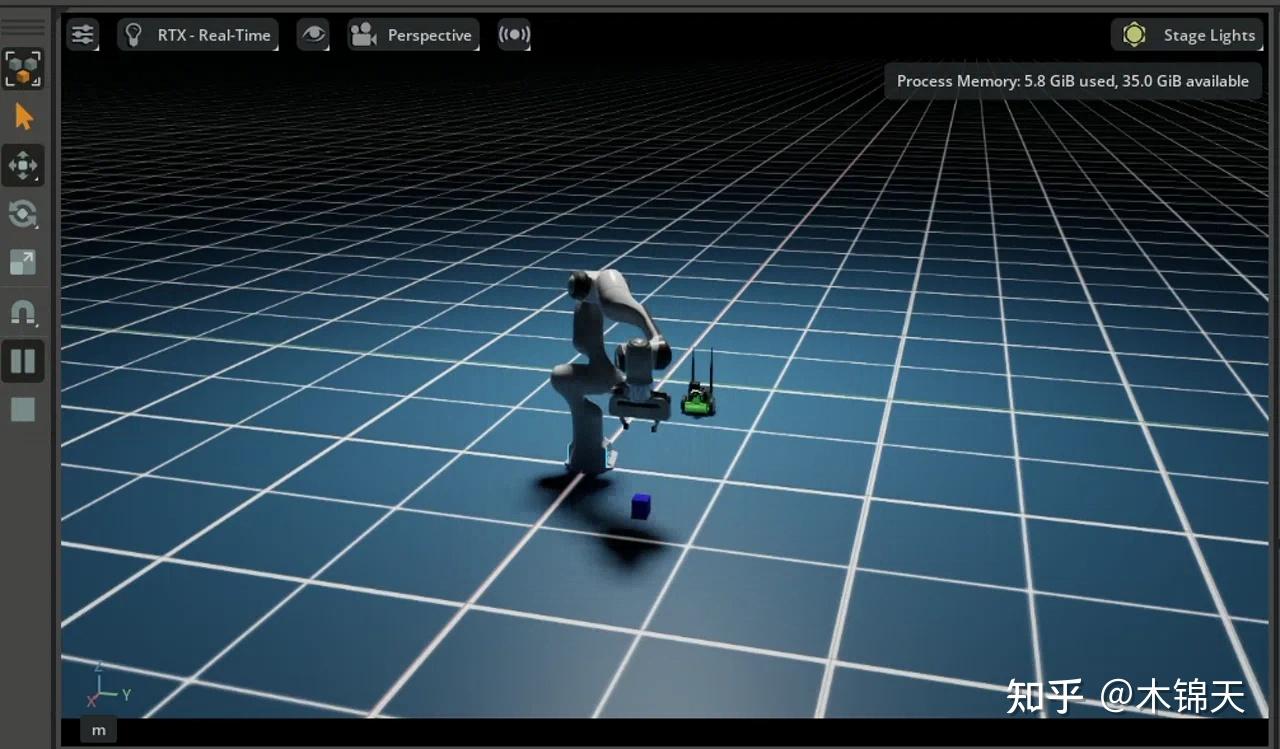Open the Perspective camera dropdown
Viewport: 1280px width, 749px height.
413,35
